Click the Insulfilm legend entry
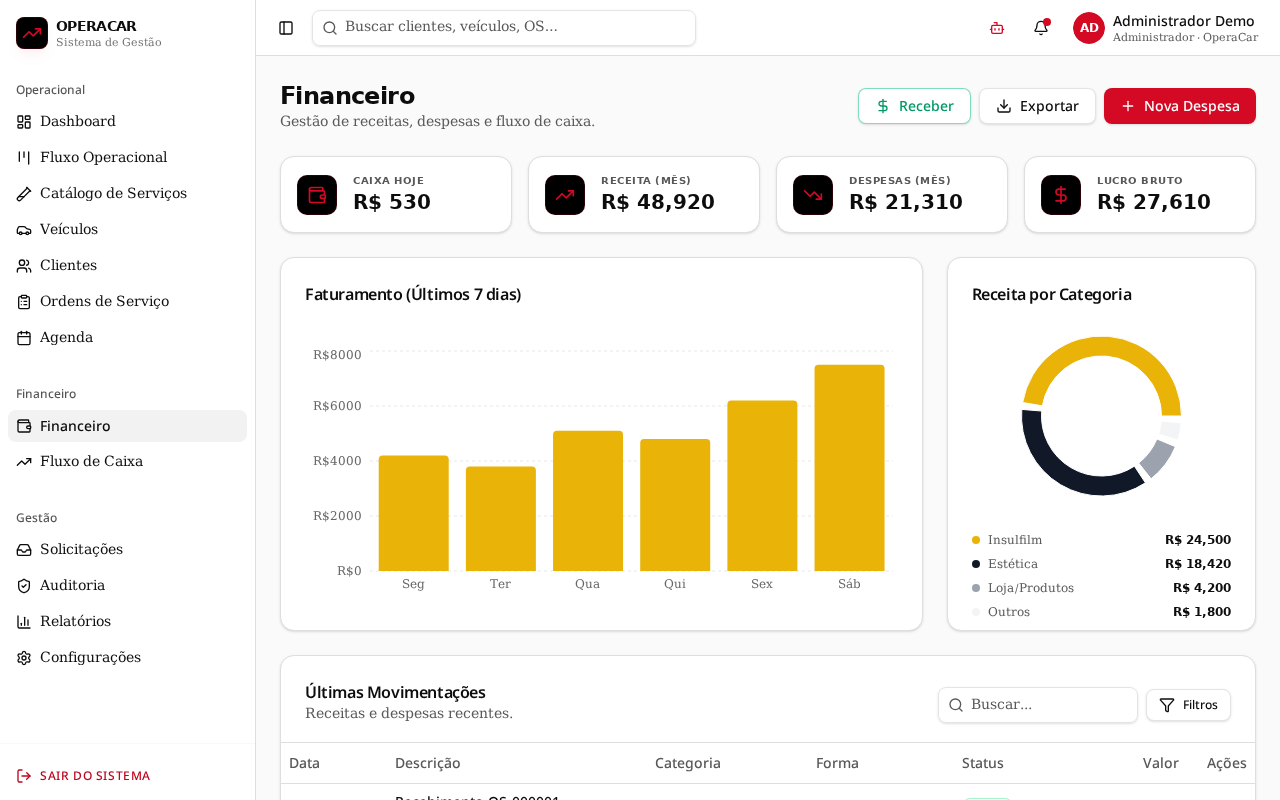The height and width of the screenshot is (800, 1280). click(1101, 540)
